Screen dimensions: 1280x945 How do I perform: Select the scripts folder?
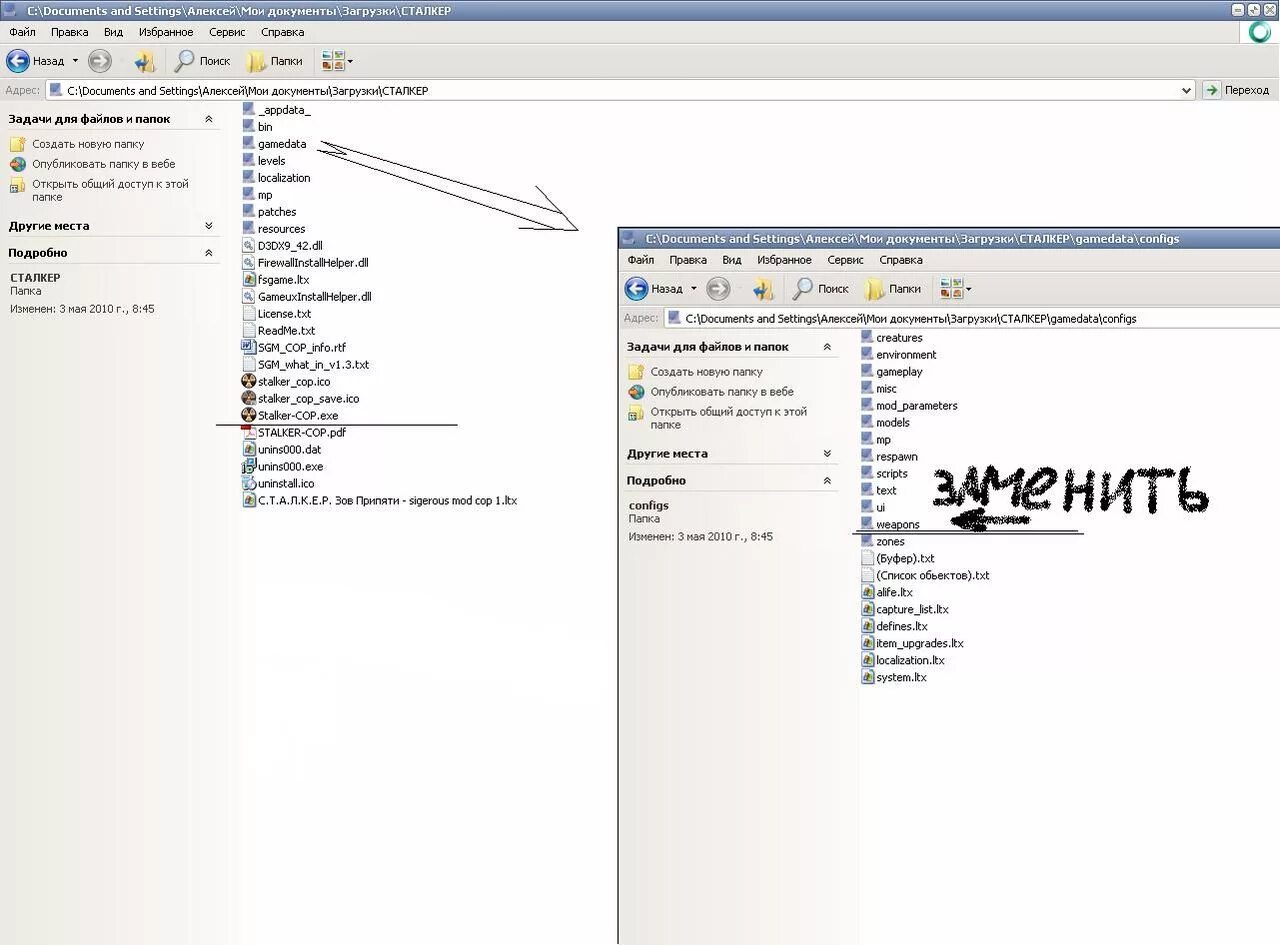tap(884, 474)
